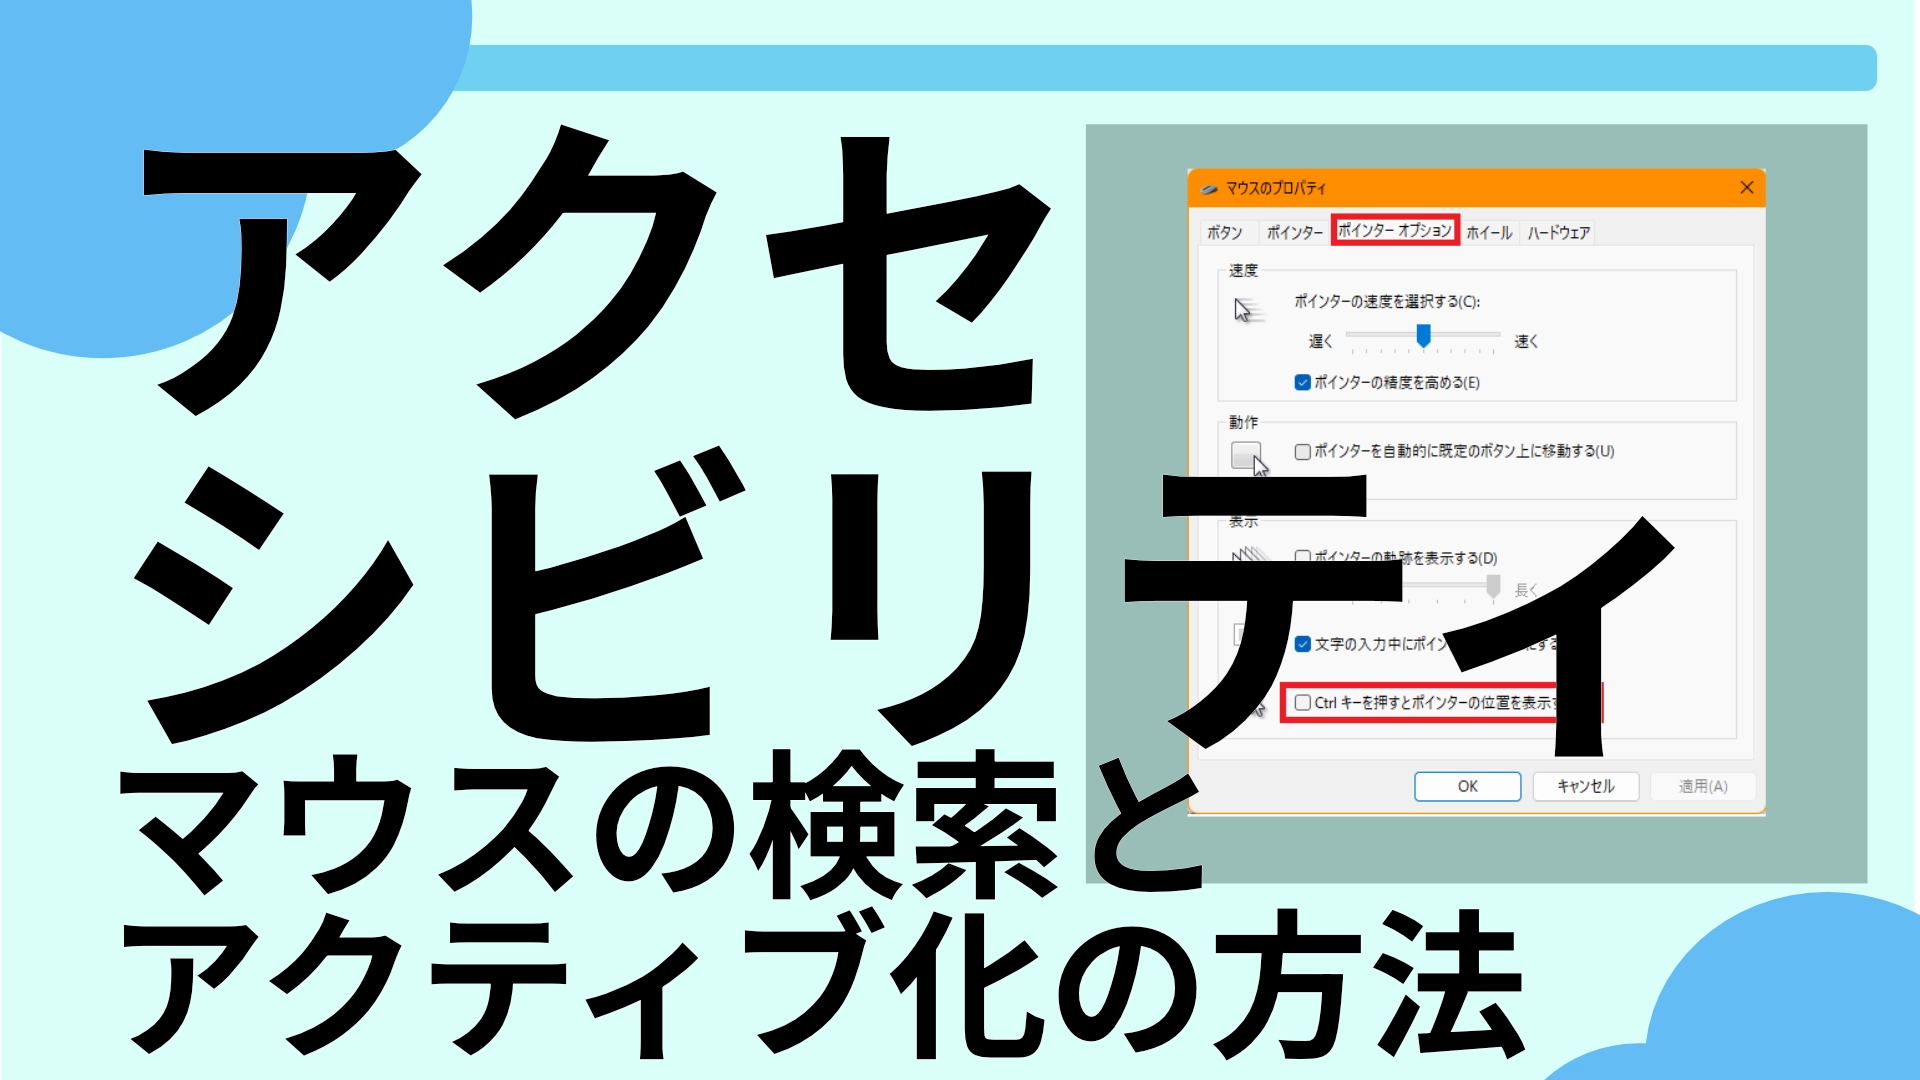Image resolution: width=1920 pixels, height=1080 pixels.
Task: Click the 適用(A) button
Action: coord(1702,786)
